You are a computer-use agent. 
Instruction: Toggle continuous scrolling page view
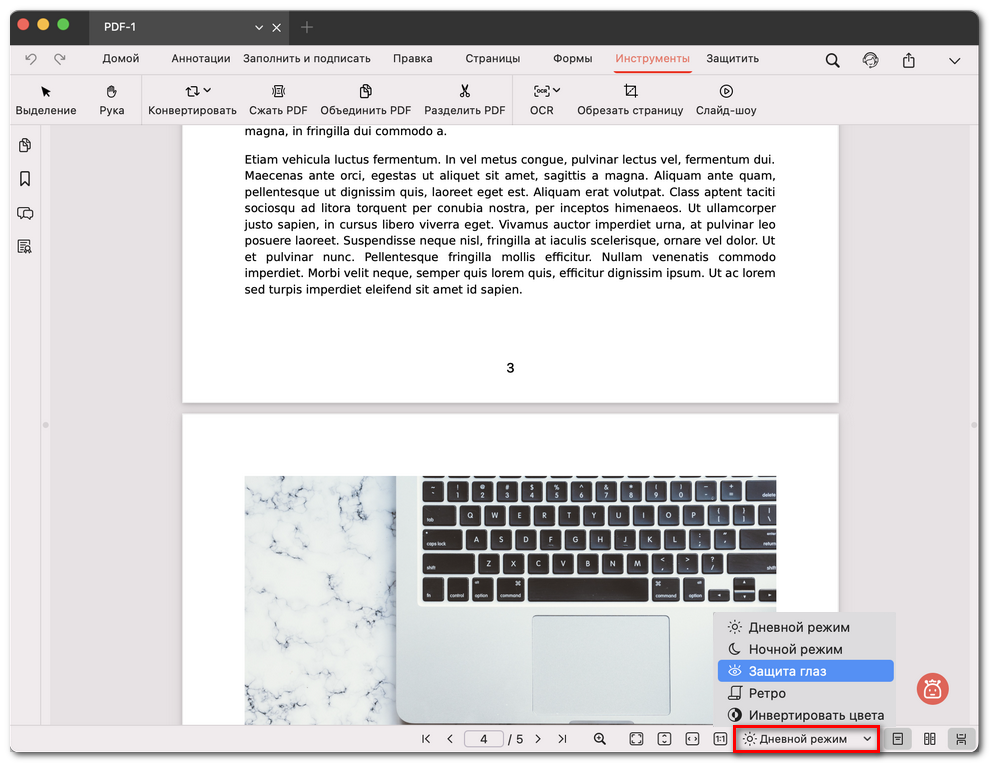point(961,739)
